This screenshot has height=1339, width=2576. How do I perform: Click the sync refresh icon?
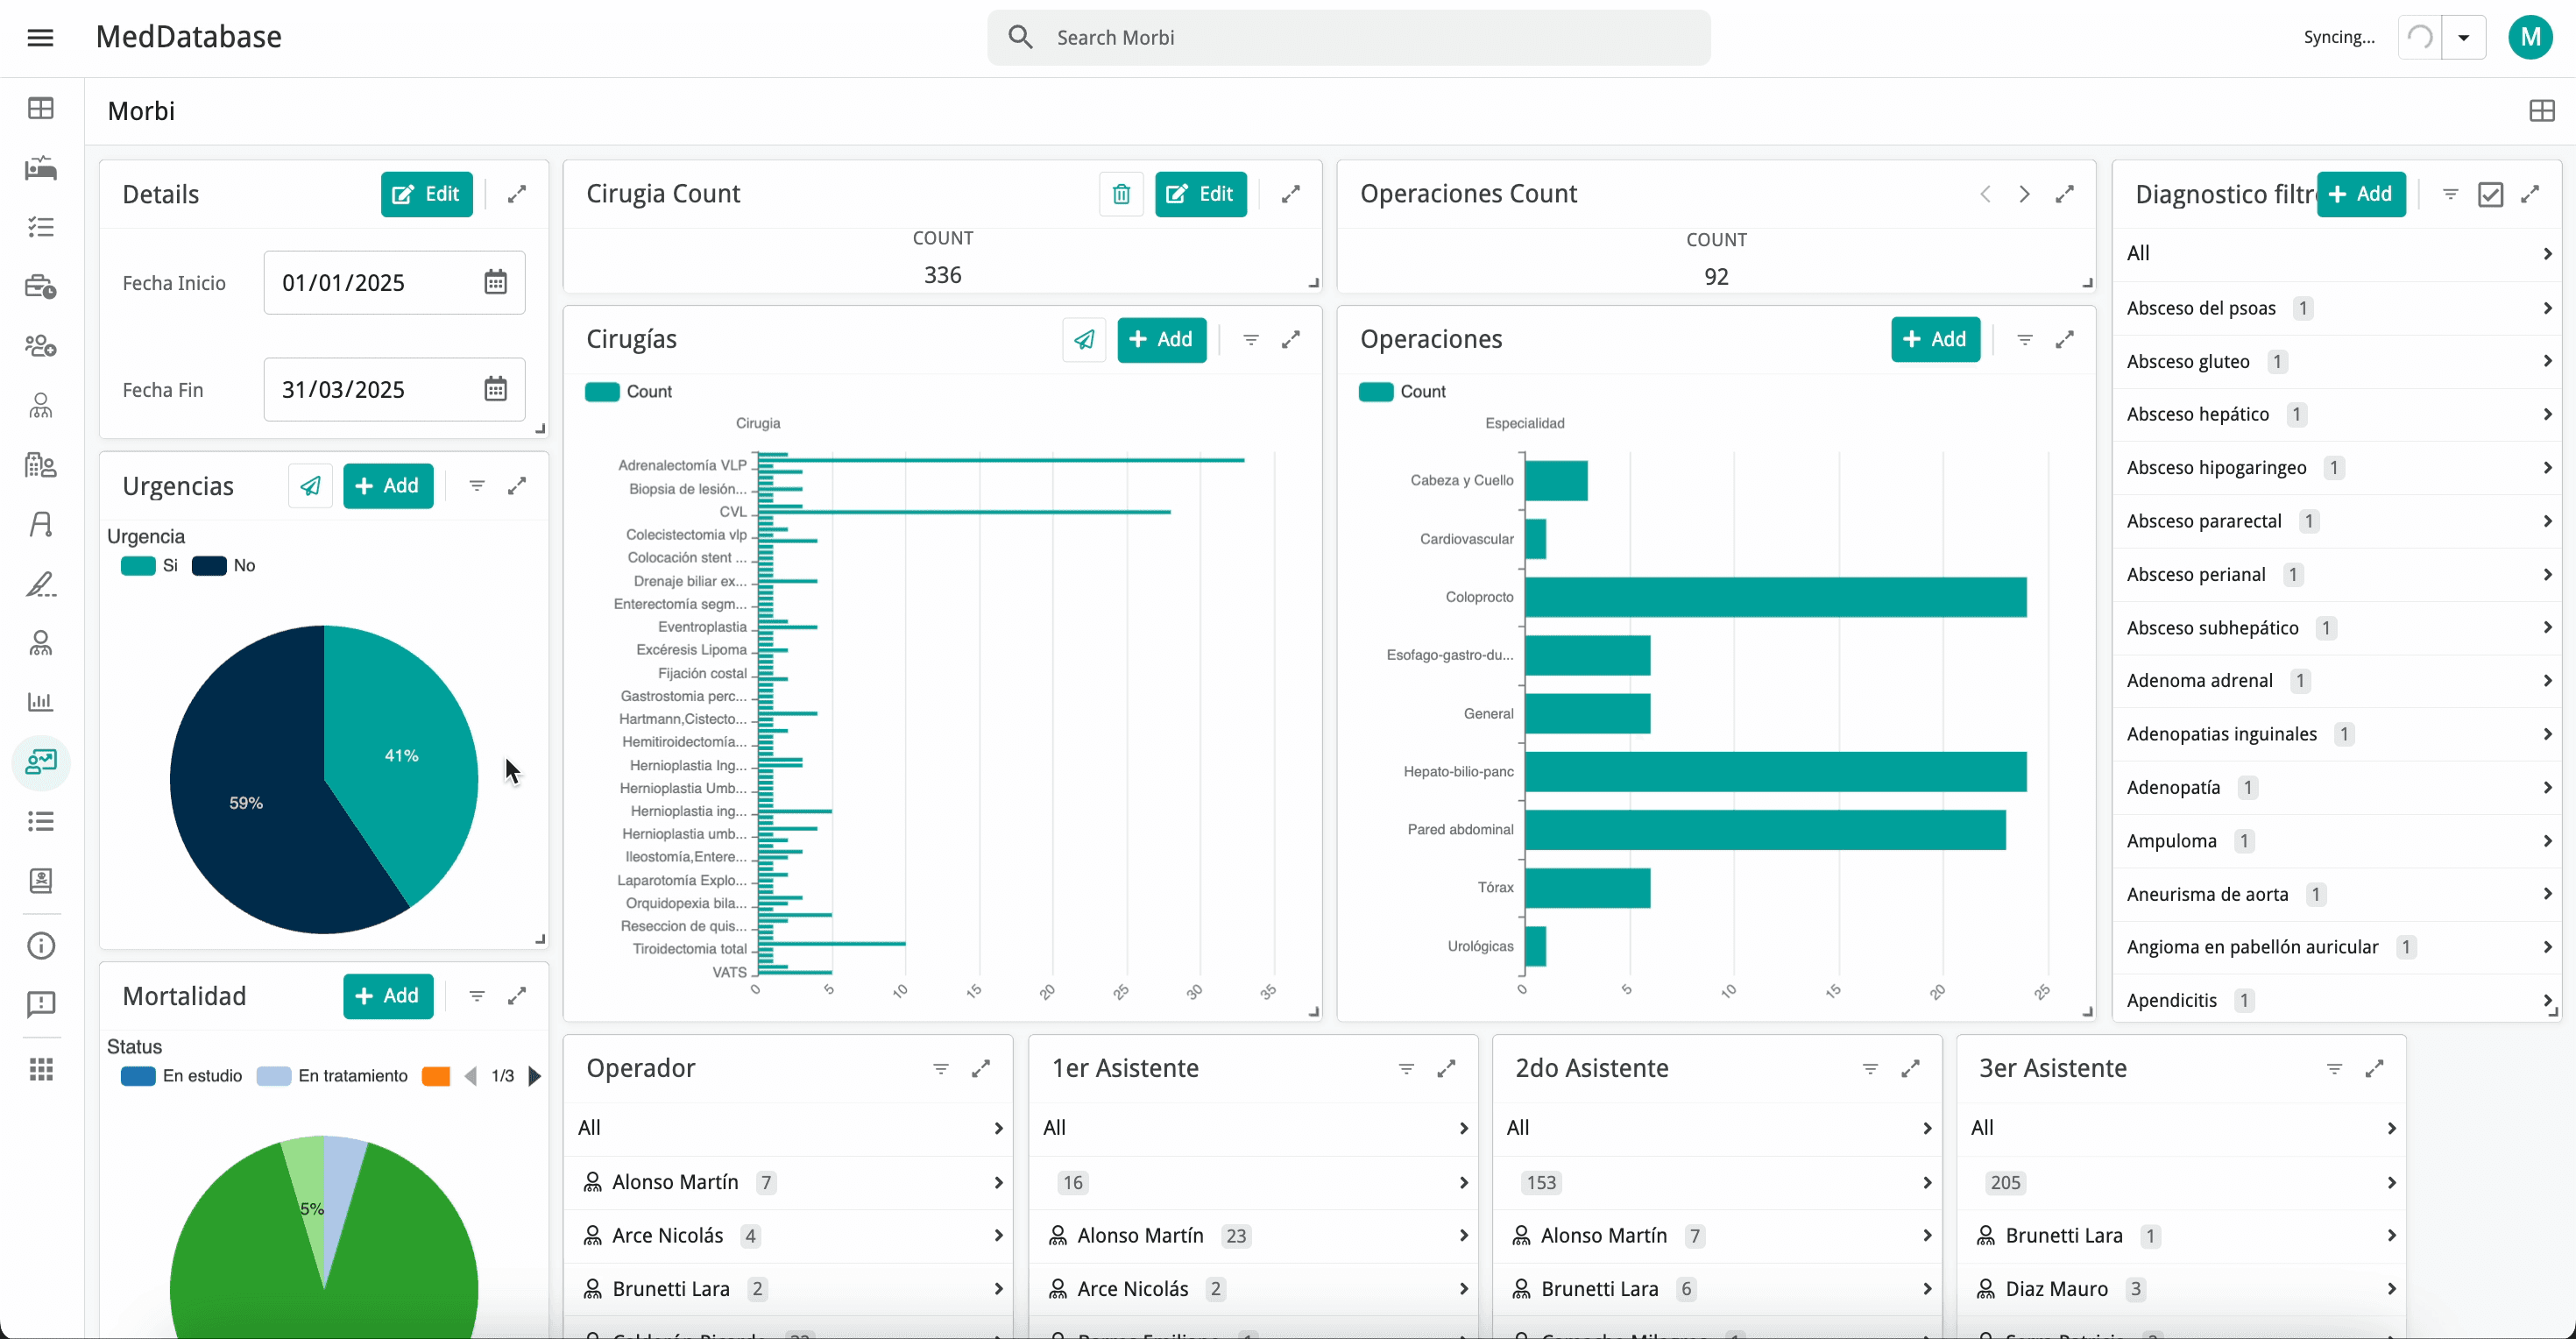pos(2419,38)
